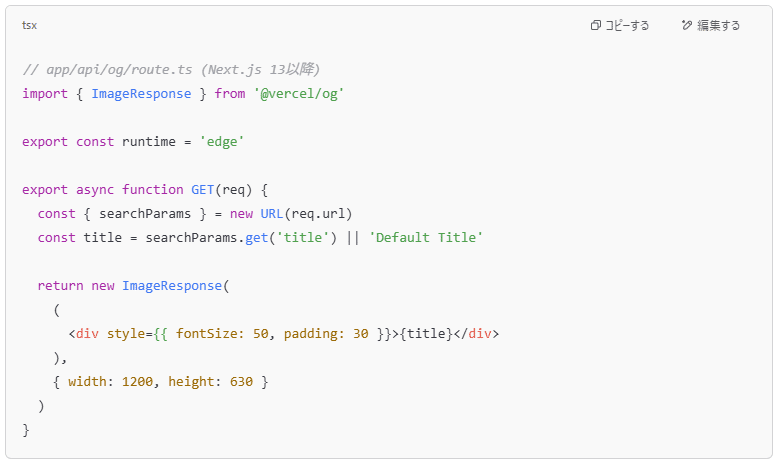Click the '@vercel/og' string
This screenshot has width=775, height=462.
(299, 93)
